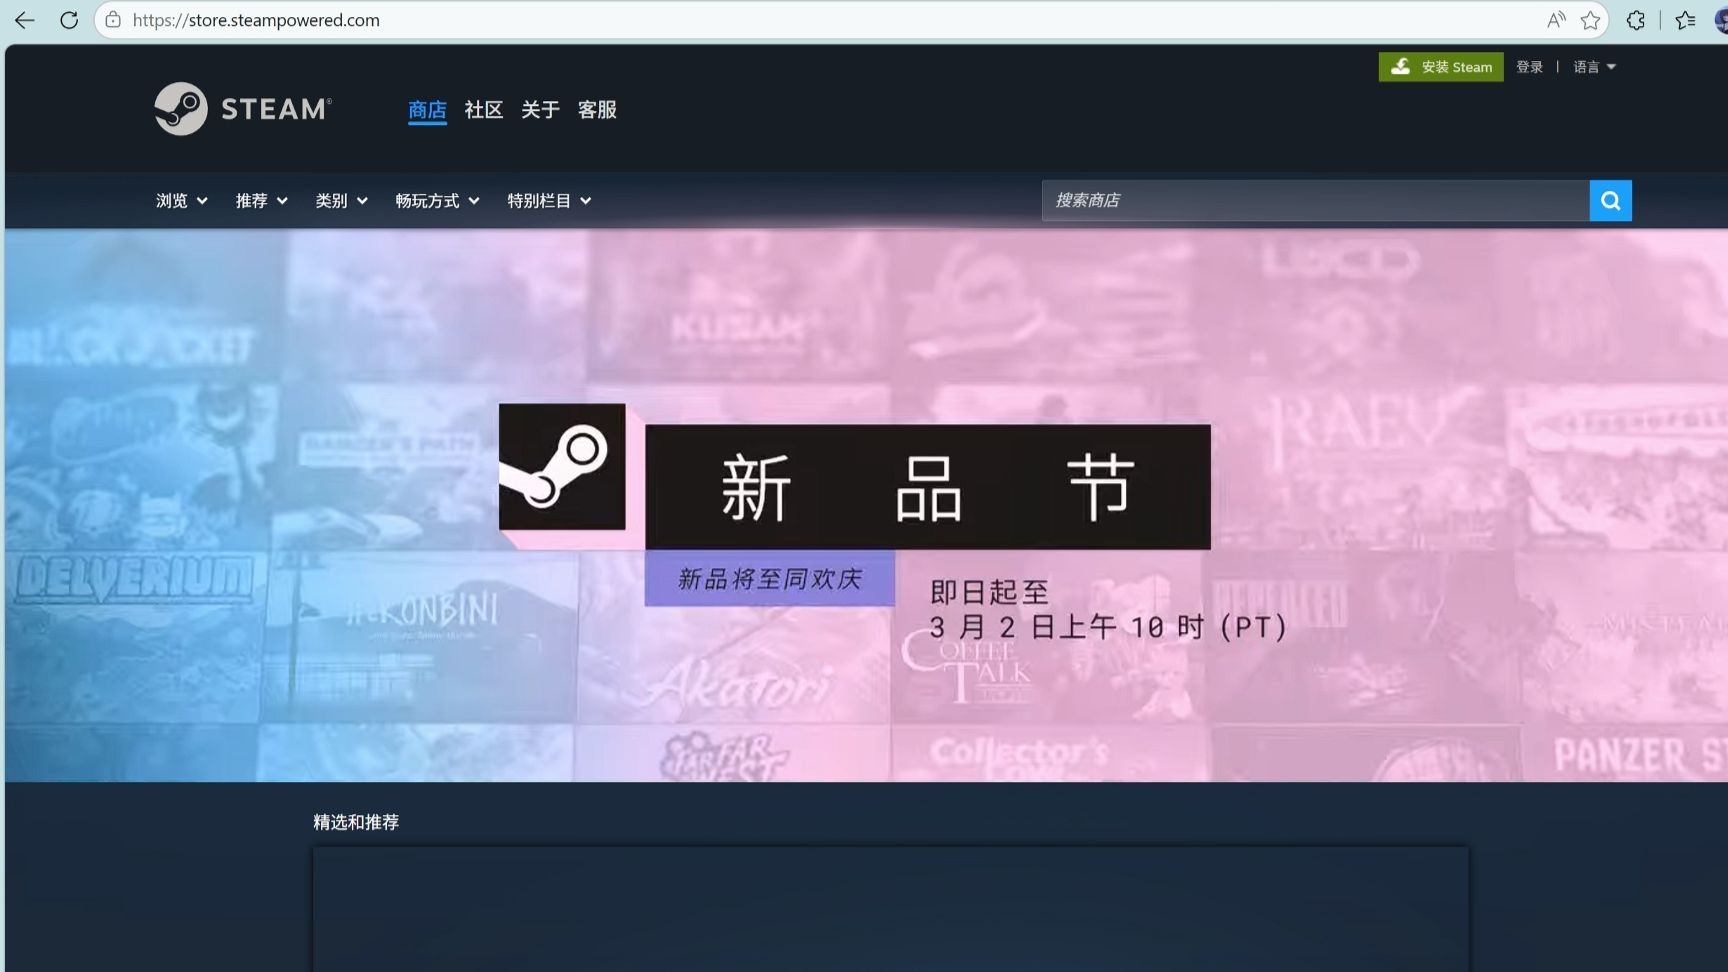Viewport: 1728px width, 972px height.
Task: Click the Steam icon on festival banner
Action: [x=562, y=467]
